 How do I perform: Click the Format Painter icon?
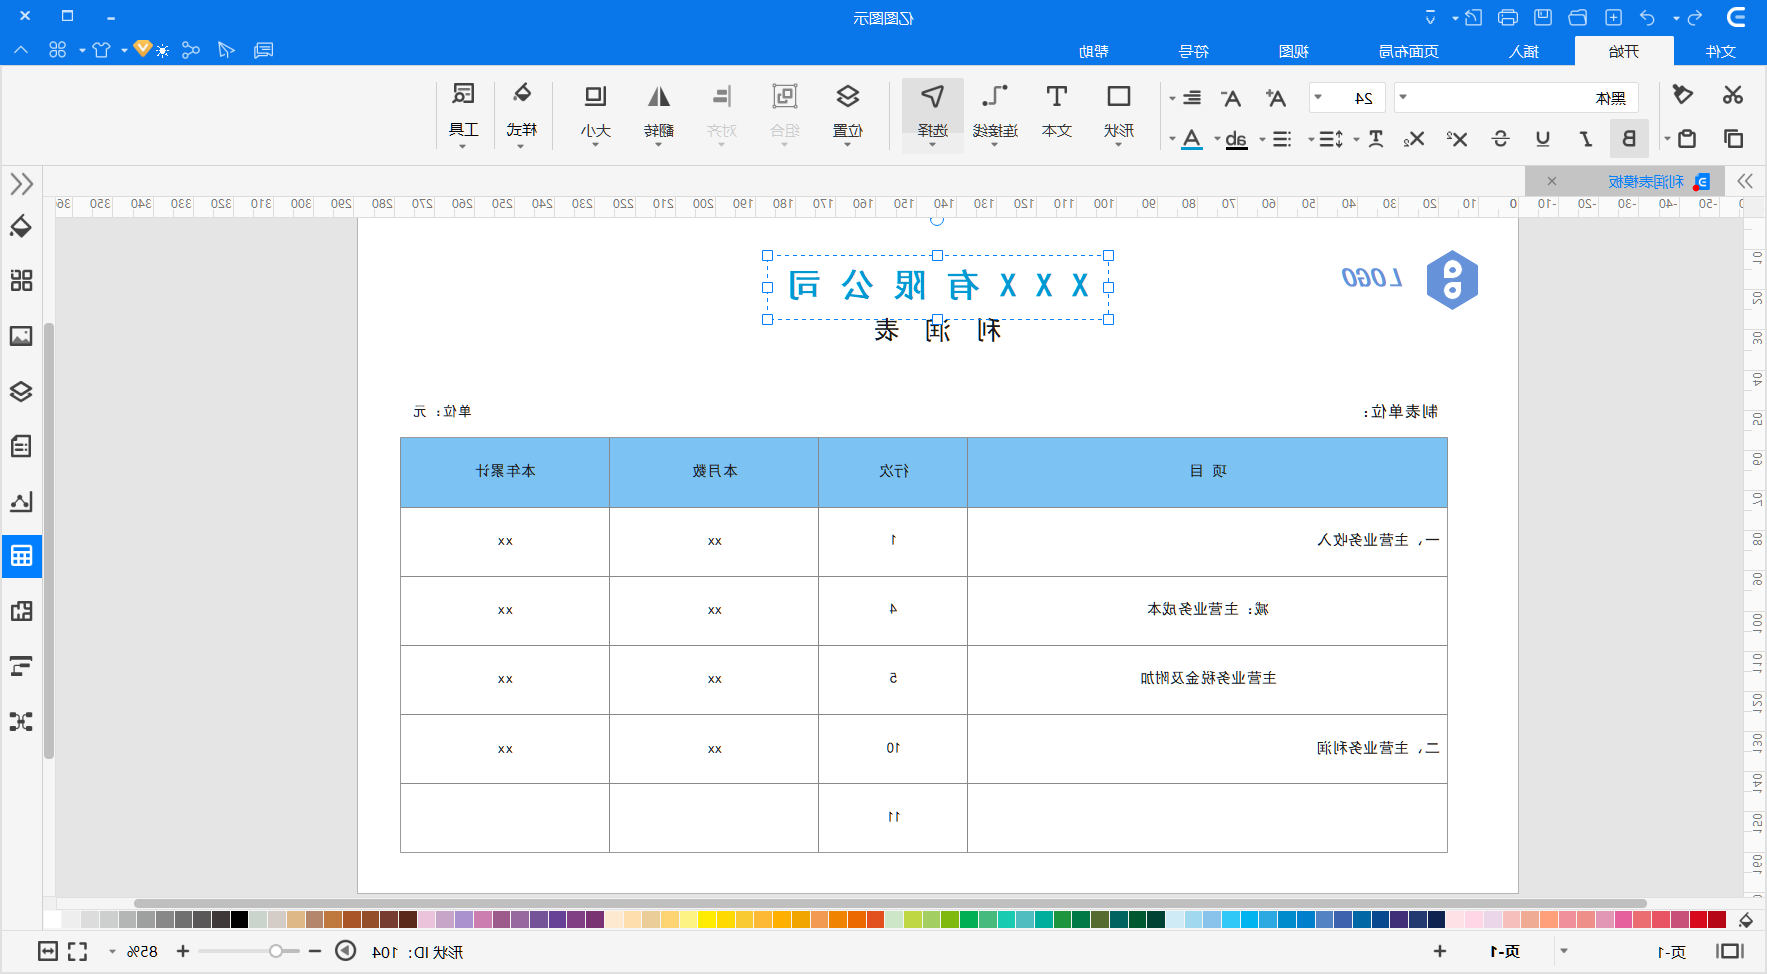(x=1683, y=95)
